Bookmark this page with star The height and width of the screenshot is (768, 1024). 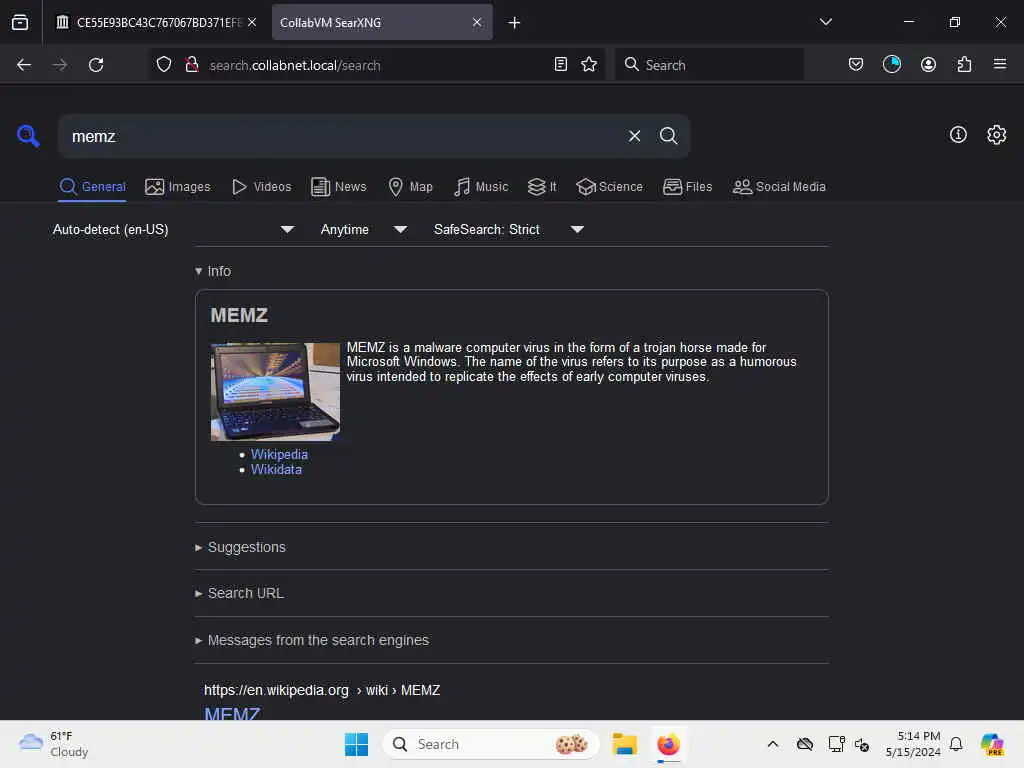pos(589,65)
